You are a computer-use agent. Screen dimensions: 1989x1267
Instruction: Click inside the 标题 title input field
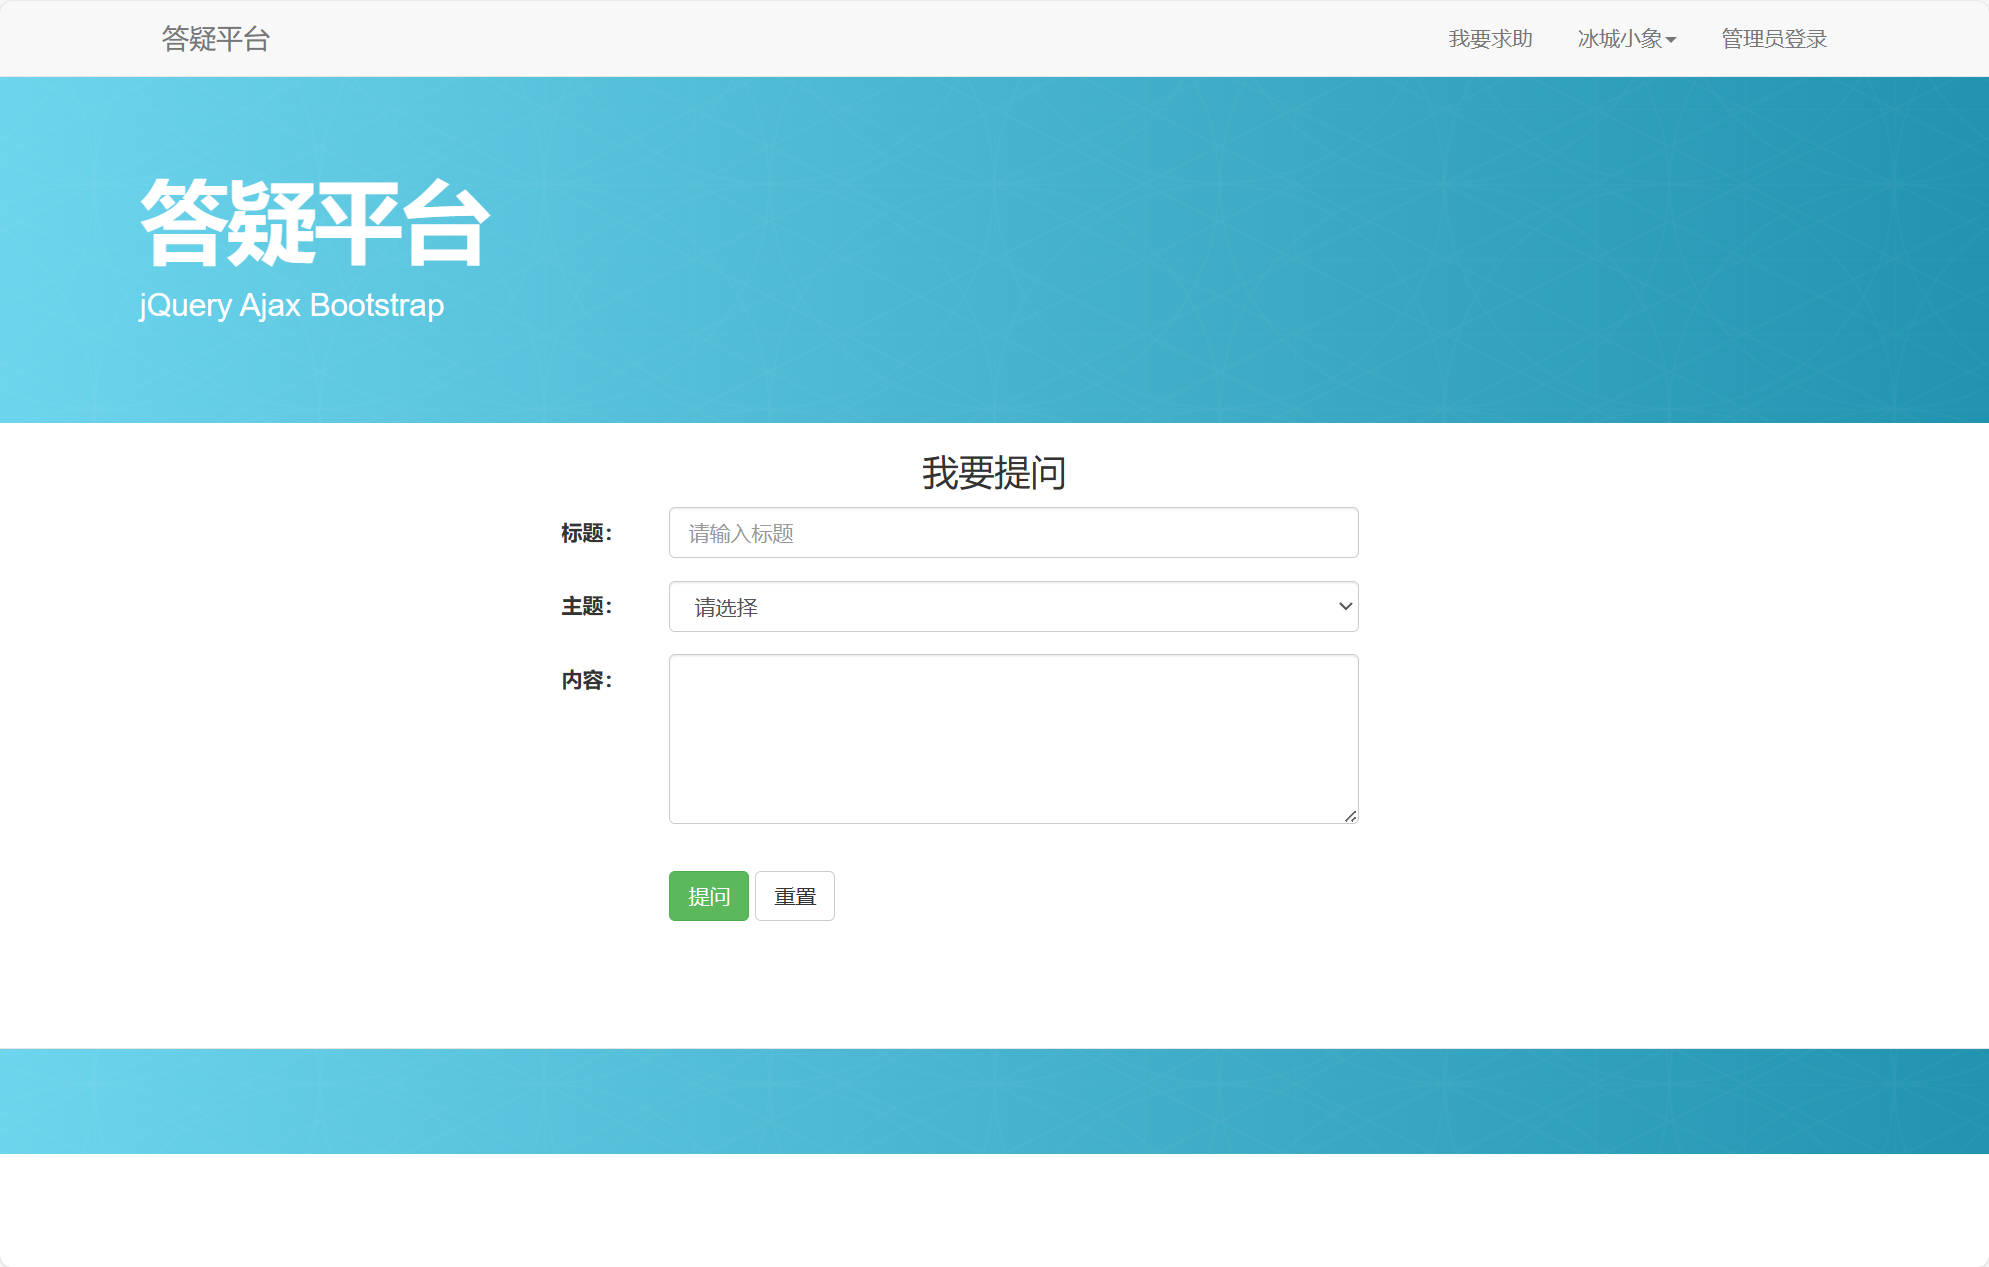pyautogui.click(x=1013, y=532)
